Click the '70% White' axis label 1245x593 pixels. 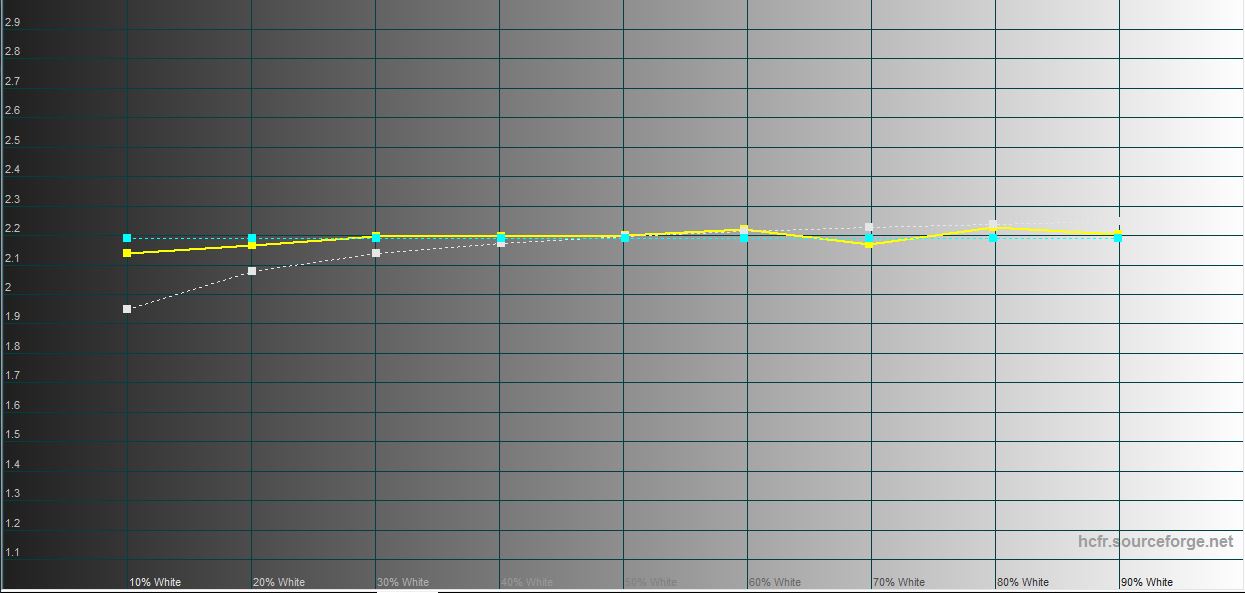coord(899,582)
